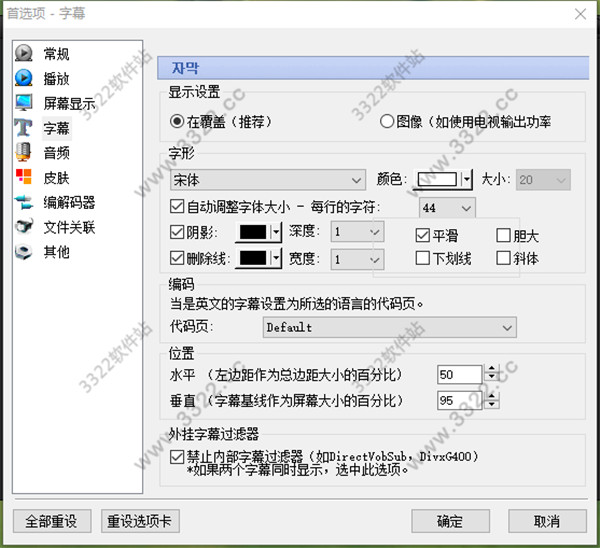This screenshot has width=600, height=548.
Task: Open the 宋体 font dropdown
Action: coord(268,180)
